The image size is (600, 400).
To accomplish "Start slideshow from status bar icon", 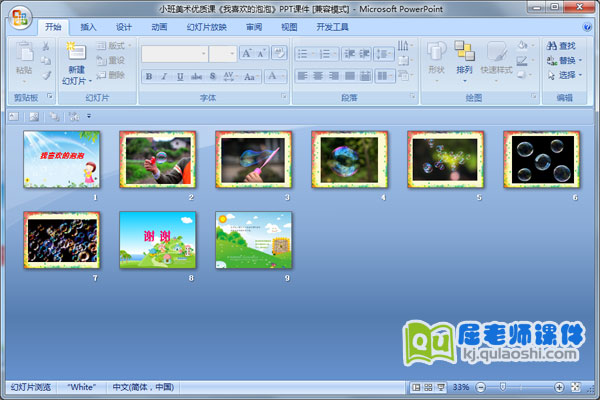I will [x=440, y=386].
